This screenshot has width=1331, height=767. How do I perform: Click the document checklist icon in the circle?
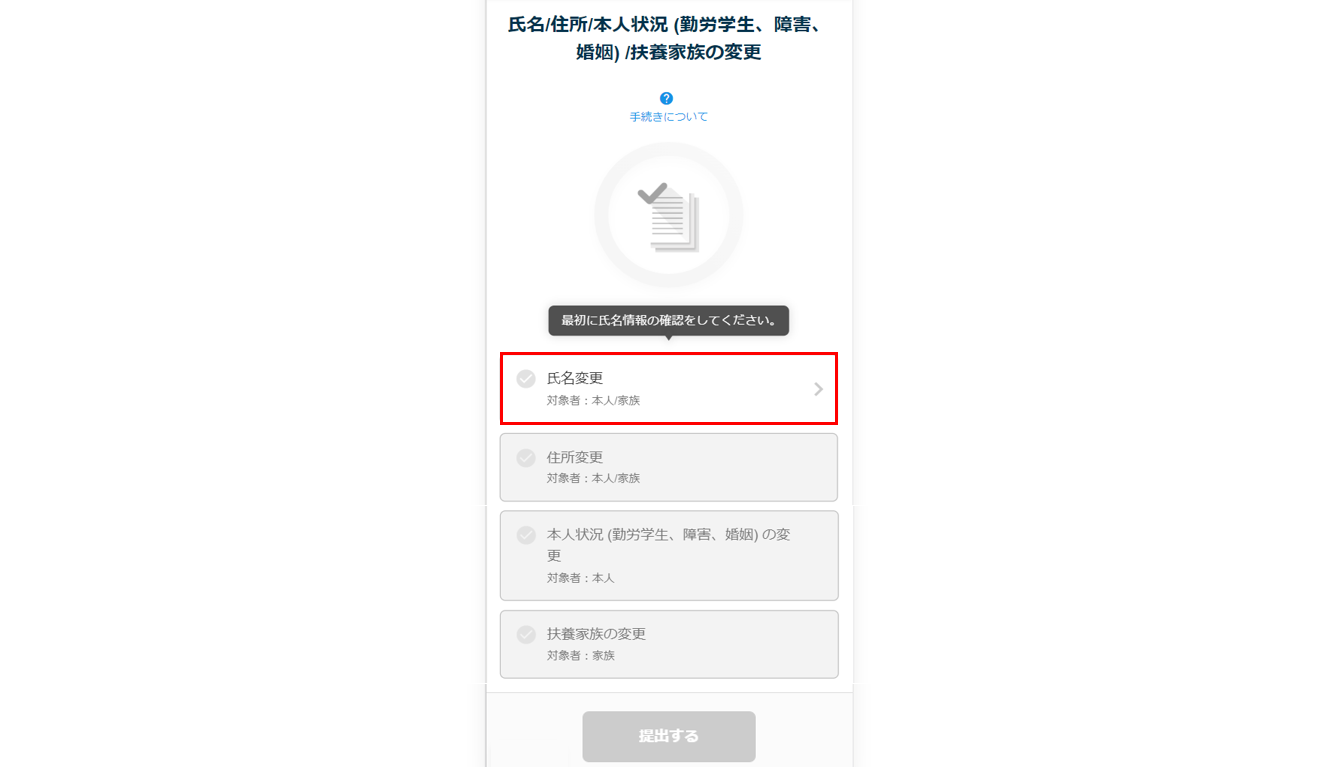(x=668, y=215)
